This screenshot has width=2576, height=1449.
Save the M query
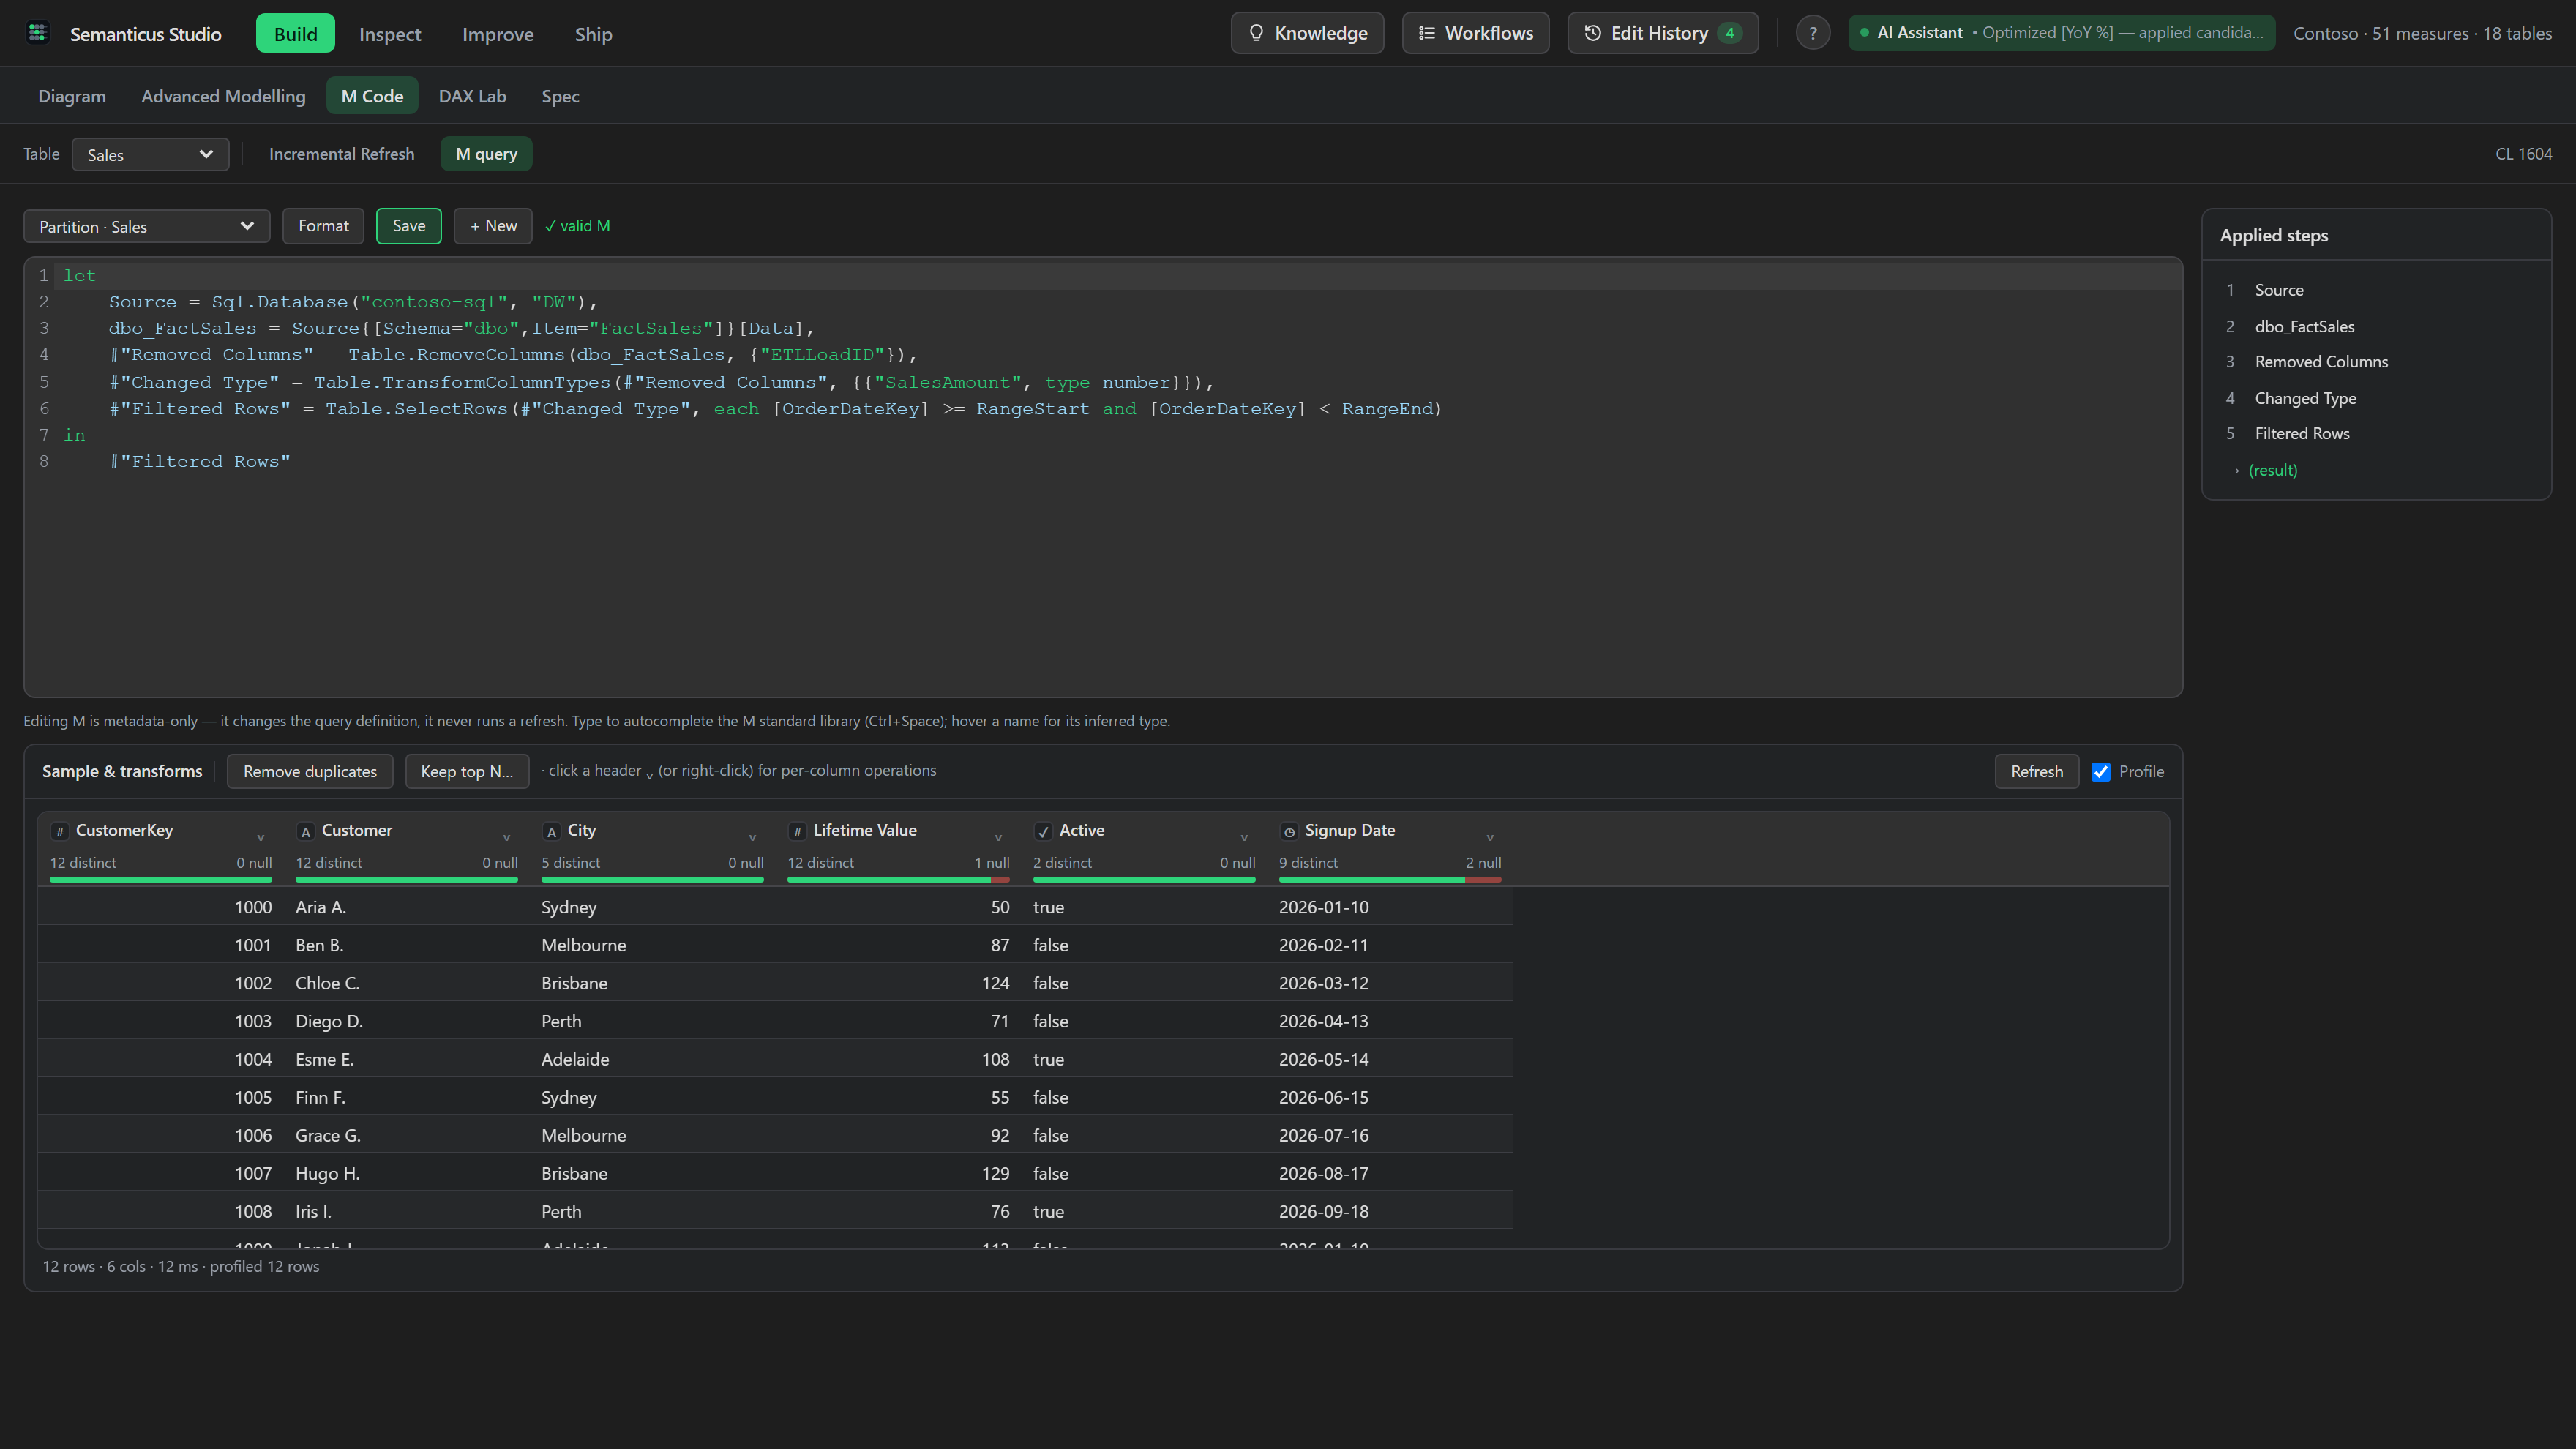tap(409, 226)
